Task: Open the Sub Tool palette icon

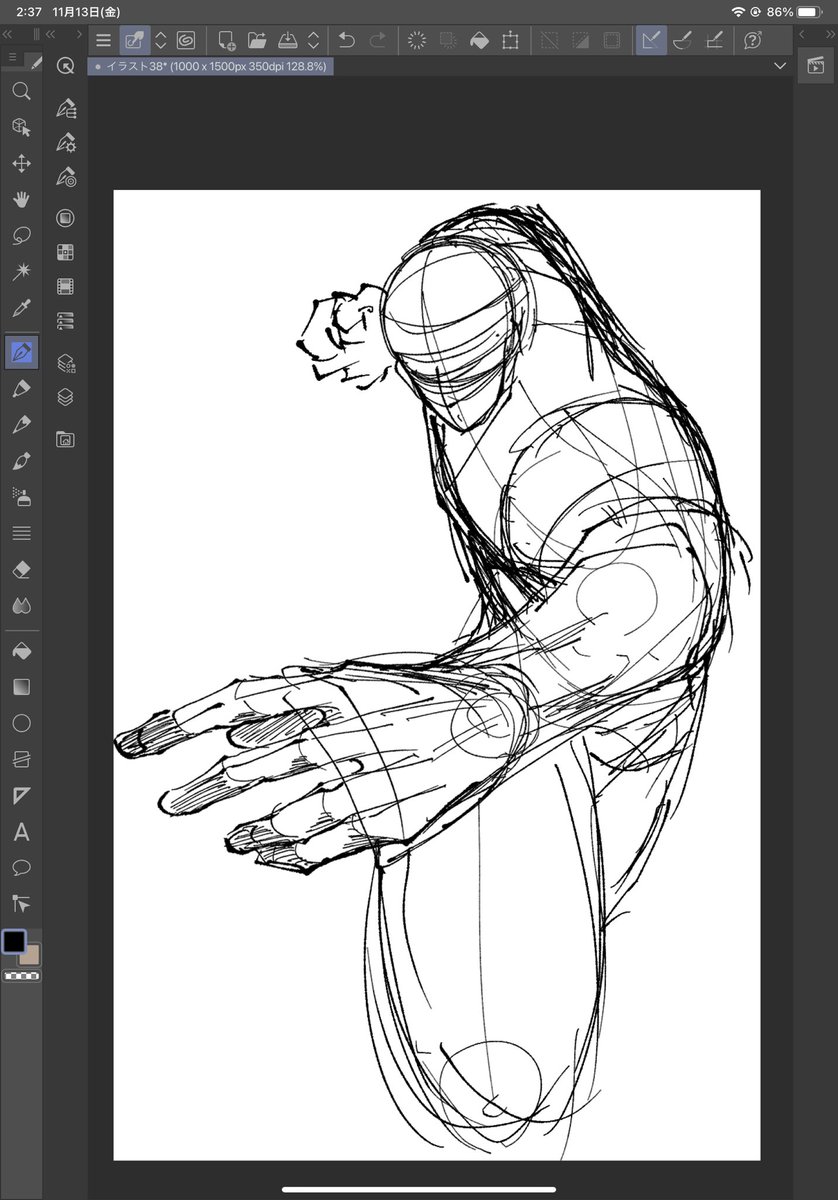Action: [66, 108]
